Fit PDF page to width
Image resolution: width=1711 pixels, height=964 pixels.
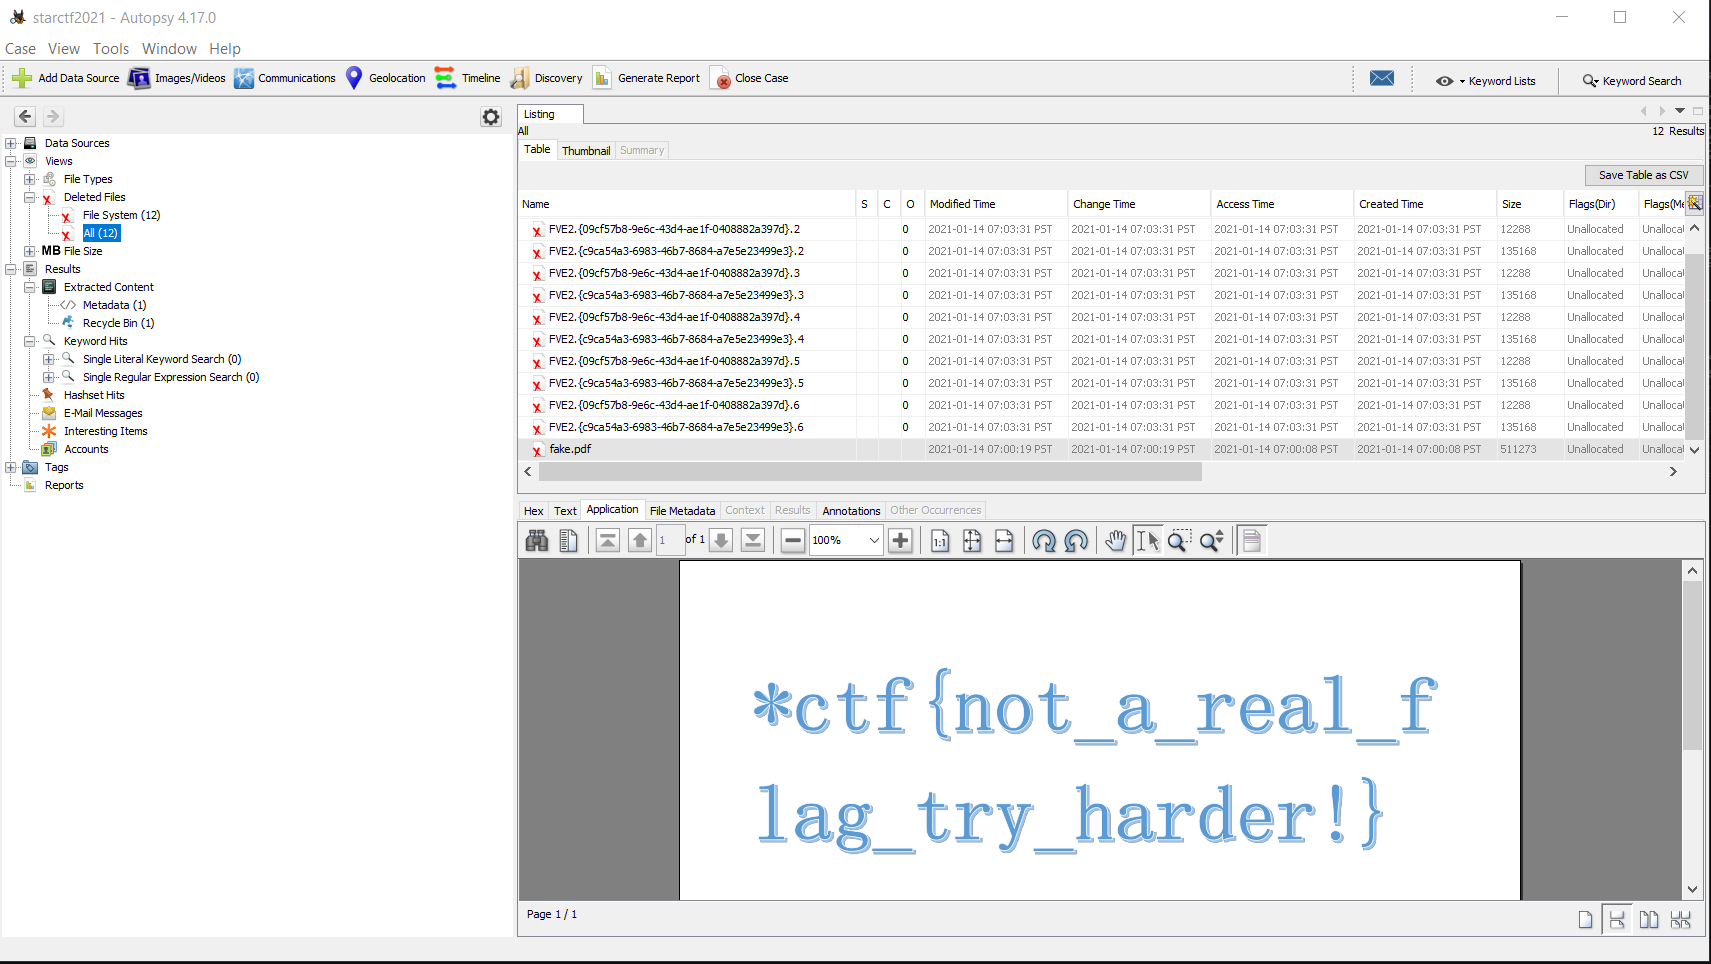tap(1004, 541)
